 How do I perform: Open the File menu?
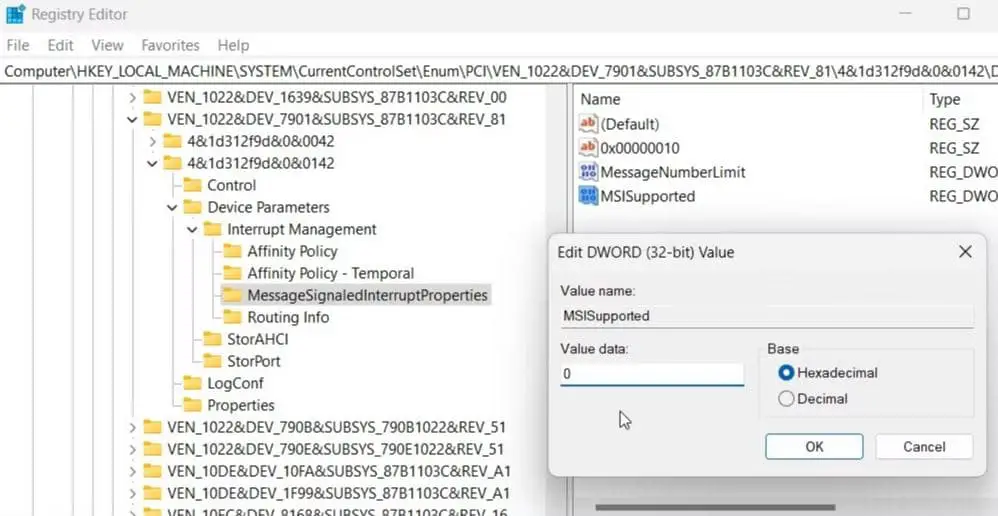[18, 45]
